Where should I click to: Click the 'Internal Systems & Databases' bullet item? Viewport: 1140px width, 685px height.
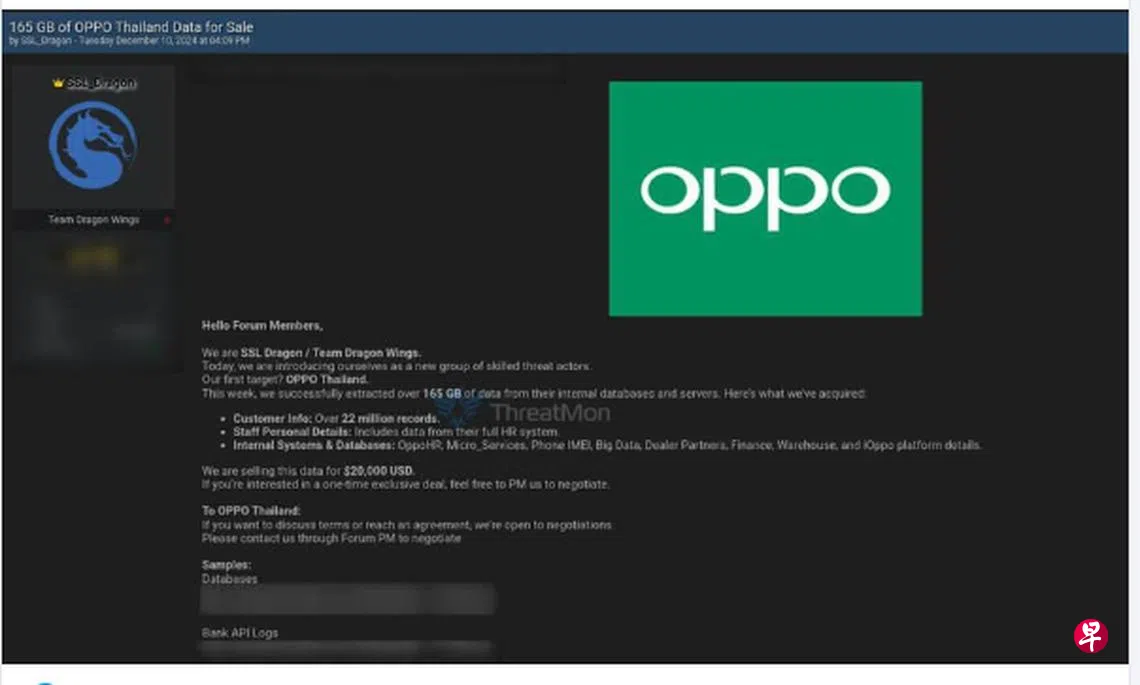click(x=606, y=445)
